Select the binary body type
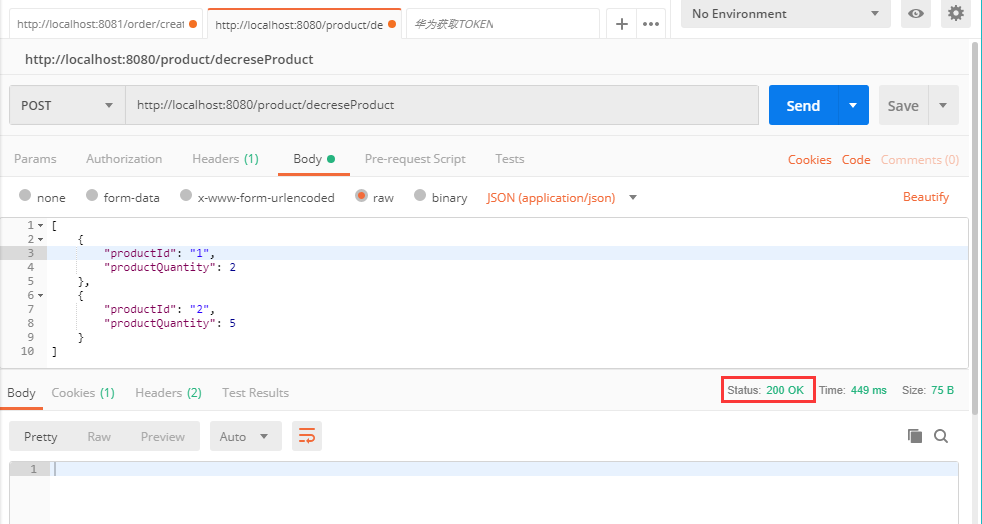982x524 pixels. (x=420, y=195)
